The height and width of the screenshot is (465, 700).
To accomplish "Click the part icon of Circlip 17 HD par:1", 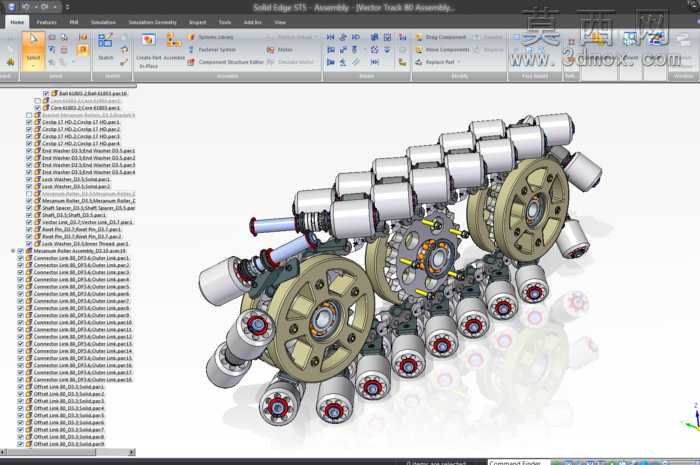I will (x=38, y=122).
